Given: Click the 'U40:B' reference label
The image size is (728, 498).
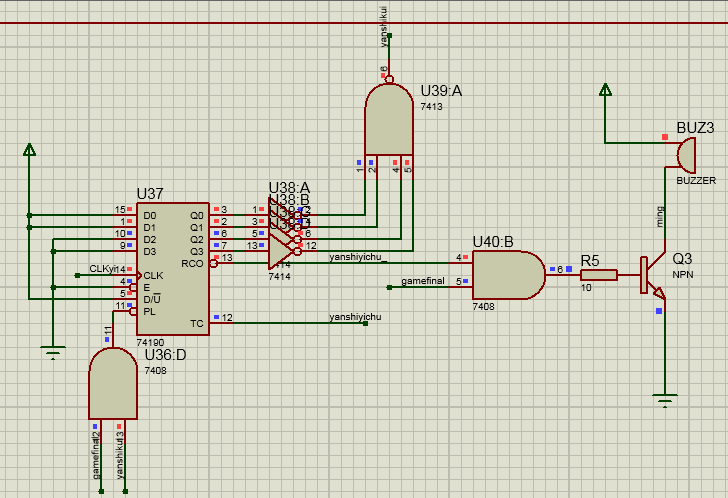Looking at the screenshot, I should tap(493, 242).
